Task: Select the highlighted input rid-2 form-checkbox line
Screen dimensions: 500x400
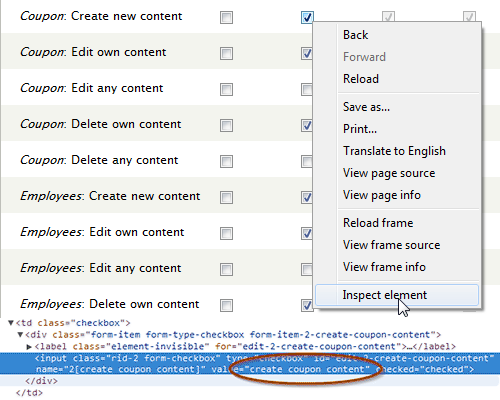Action: 250,364
